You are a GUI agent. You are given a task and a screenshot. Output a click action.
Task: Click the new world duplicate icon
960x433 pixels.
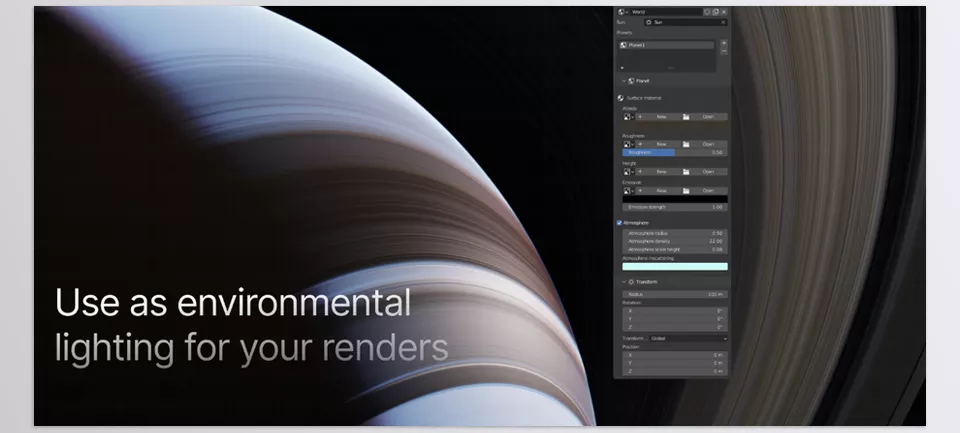pyautogui.click(x=715, y=12)
